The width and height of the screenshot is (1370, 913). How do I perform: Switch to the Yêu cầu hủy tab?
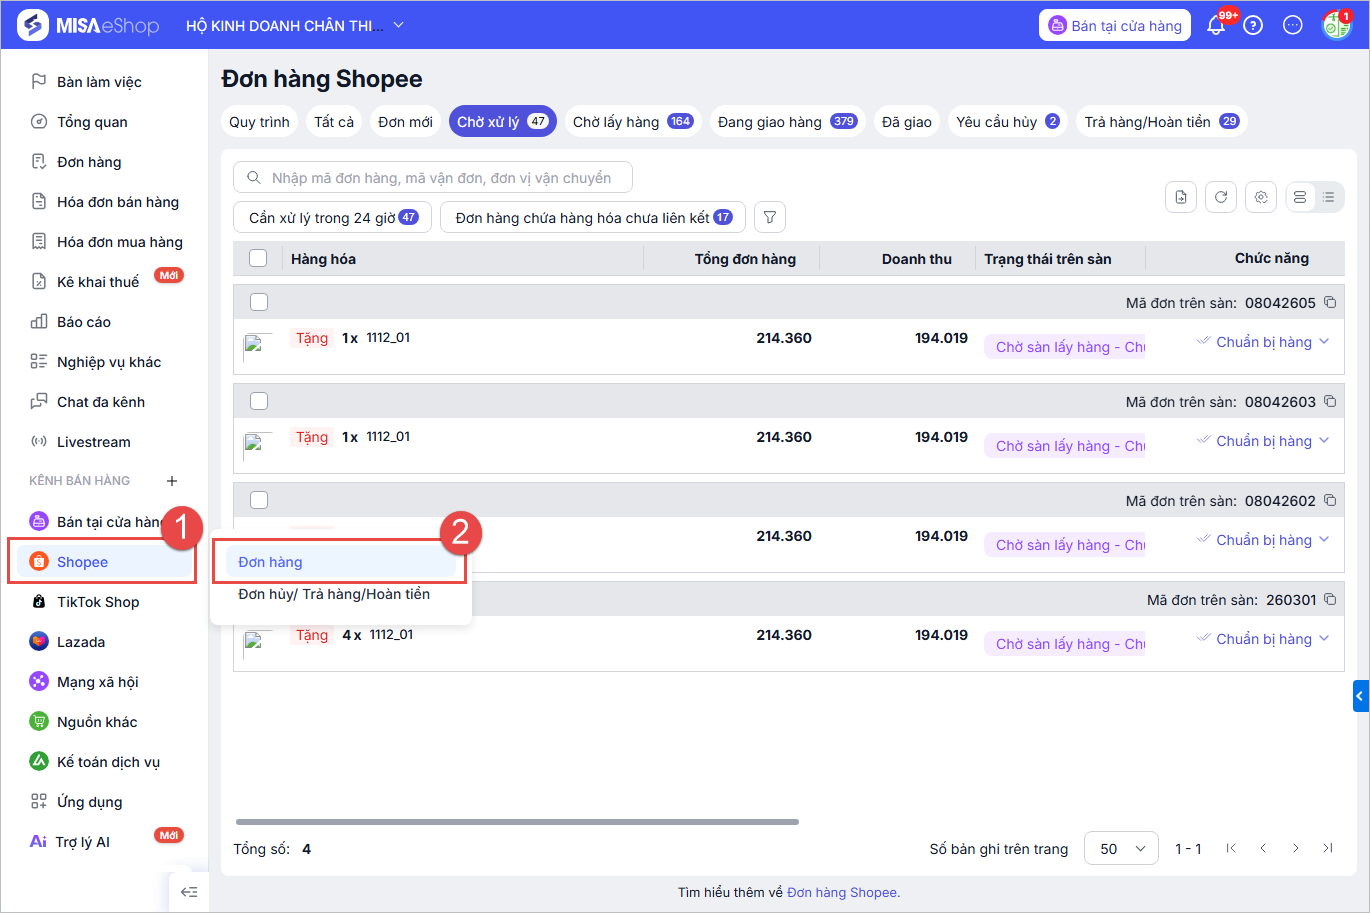pyautogui.click(x=1007, y=122)
